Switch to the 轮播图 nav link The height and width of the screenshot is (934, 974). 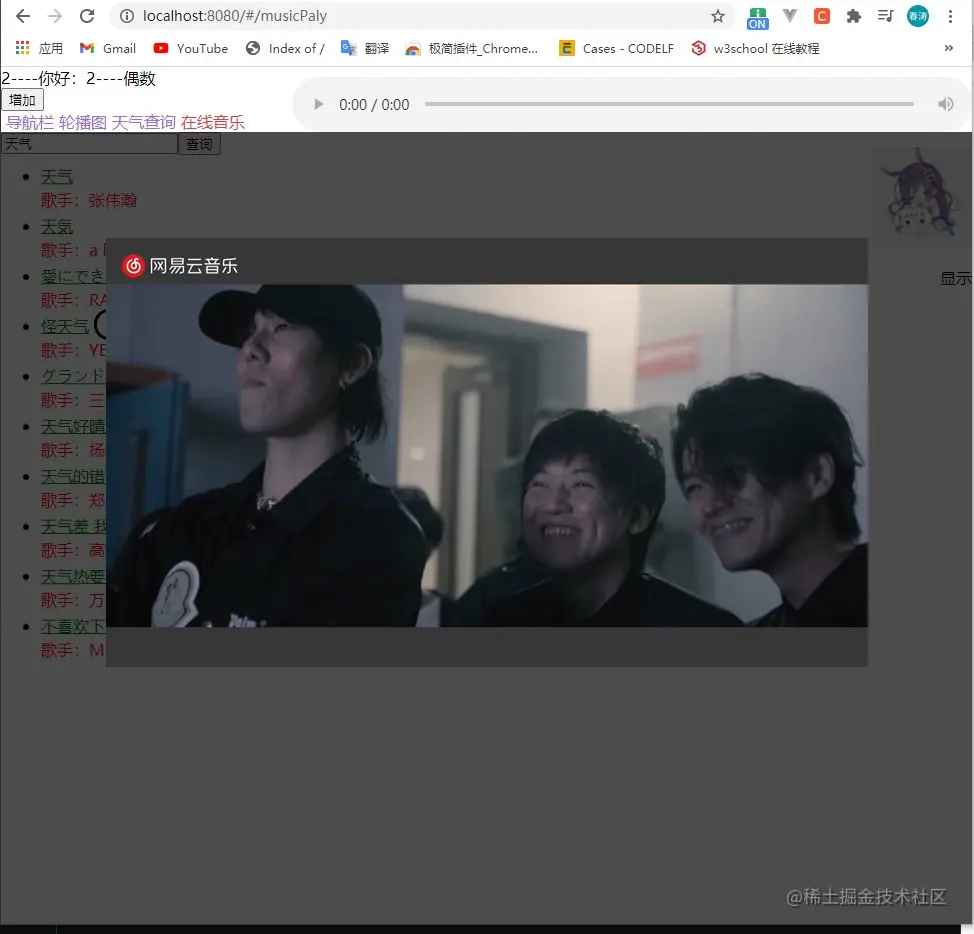pyautogui.click(x=83, y=122)
